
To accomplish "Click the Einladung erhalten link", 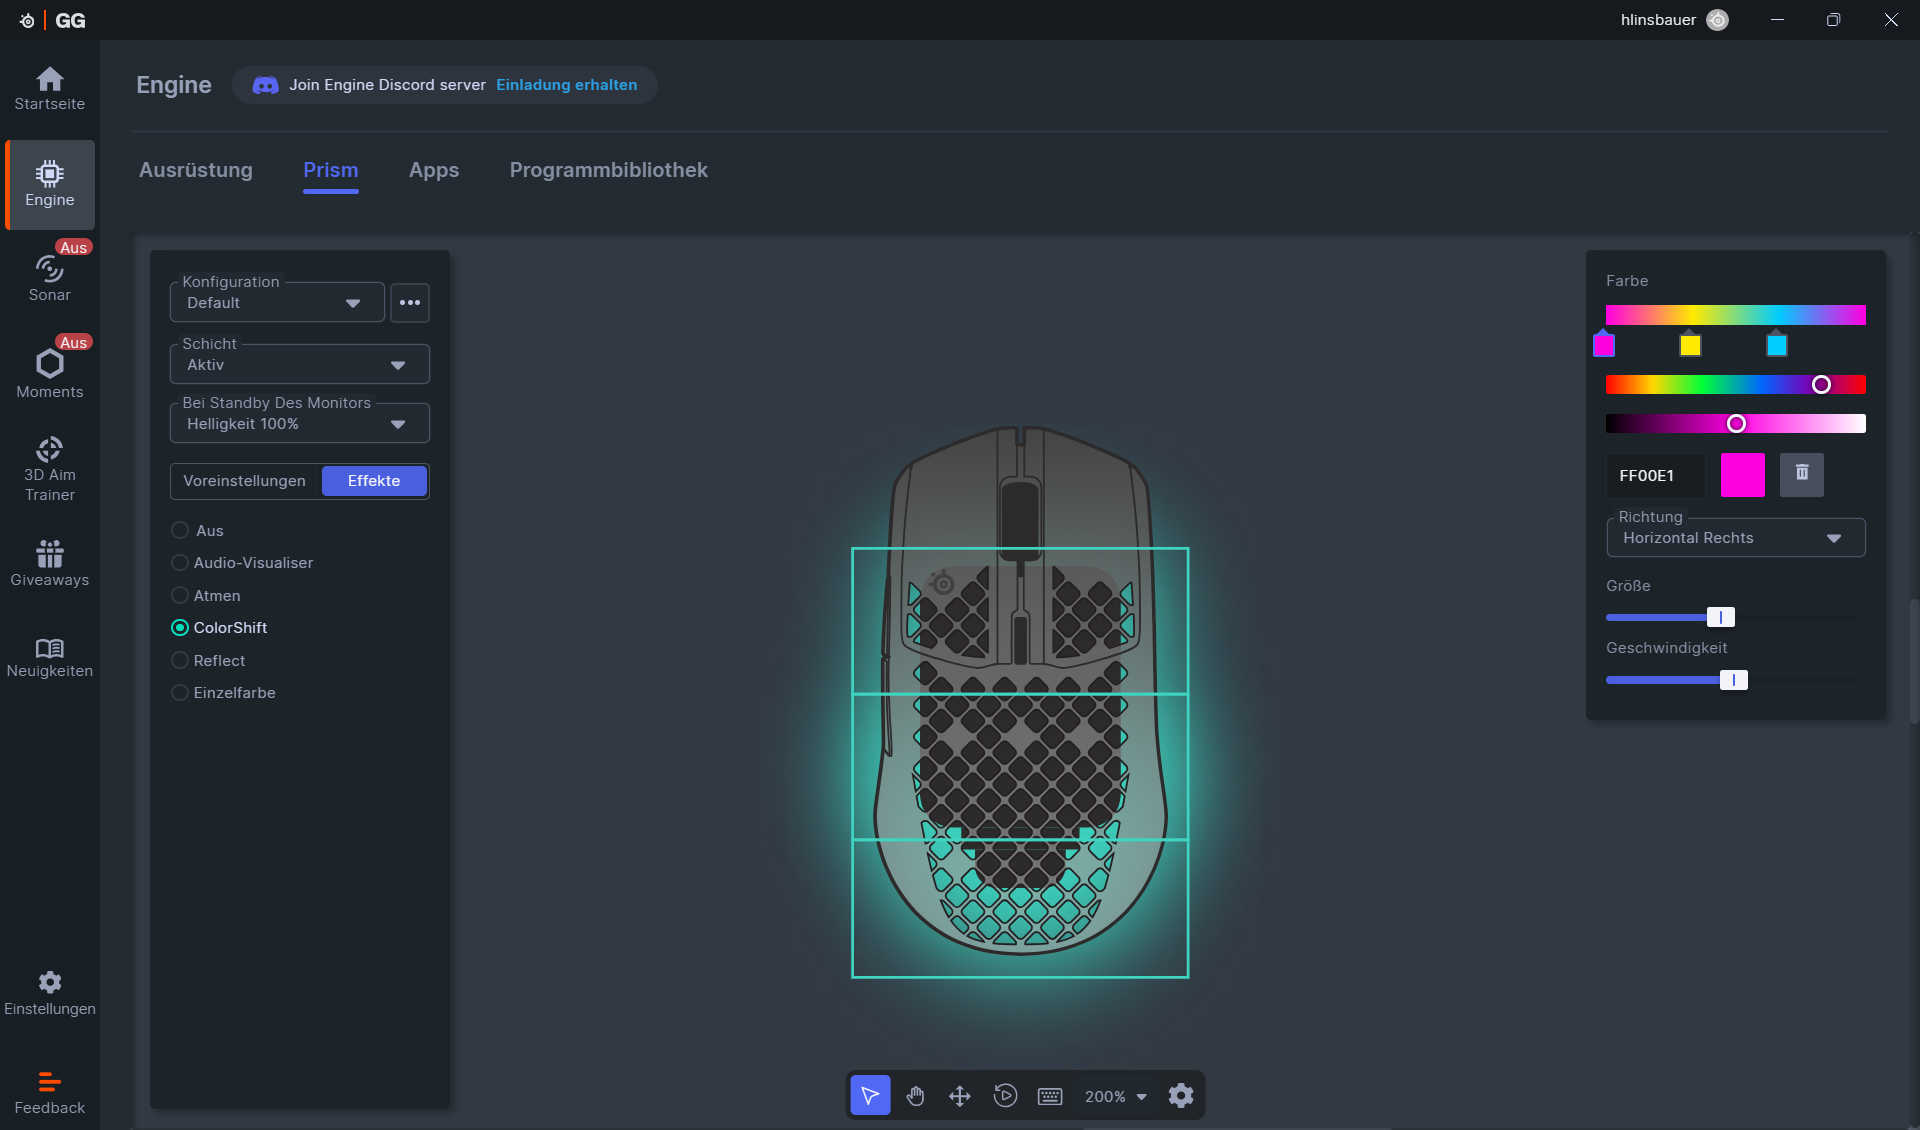I will pyautogui.click(x=566, y=85).
